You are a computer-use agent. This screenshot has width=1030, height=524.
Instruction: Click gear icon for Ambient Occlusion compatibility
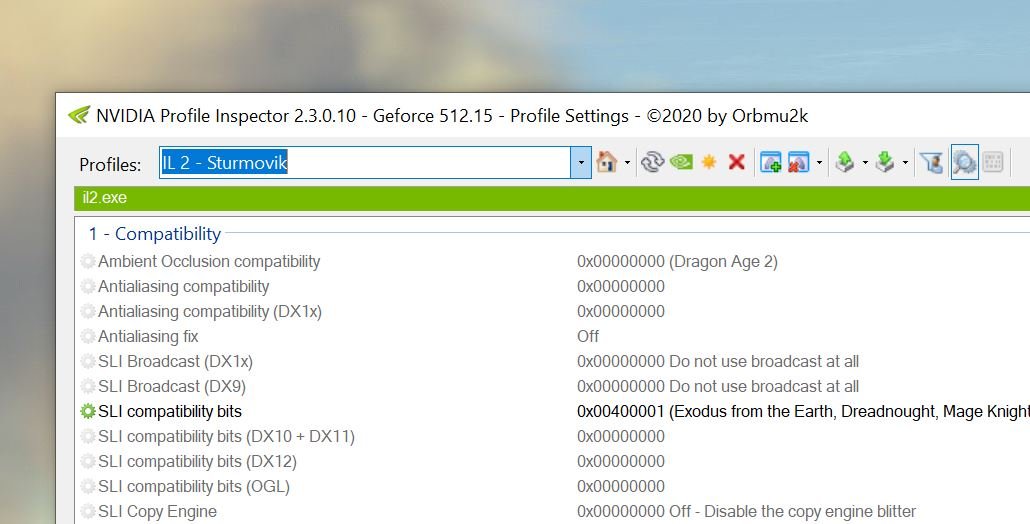tap(88, 261)
